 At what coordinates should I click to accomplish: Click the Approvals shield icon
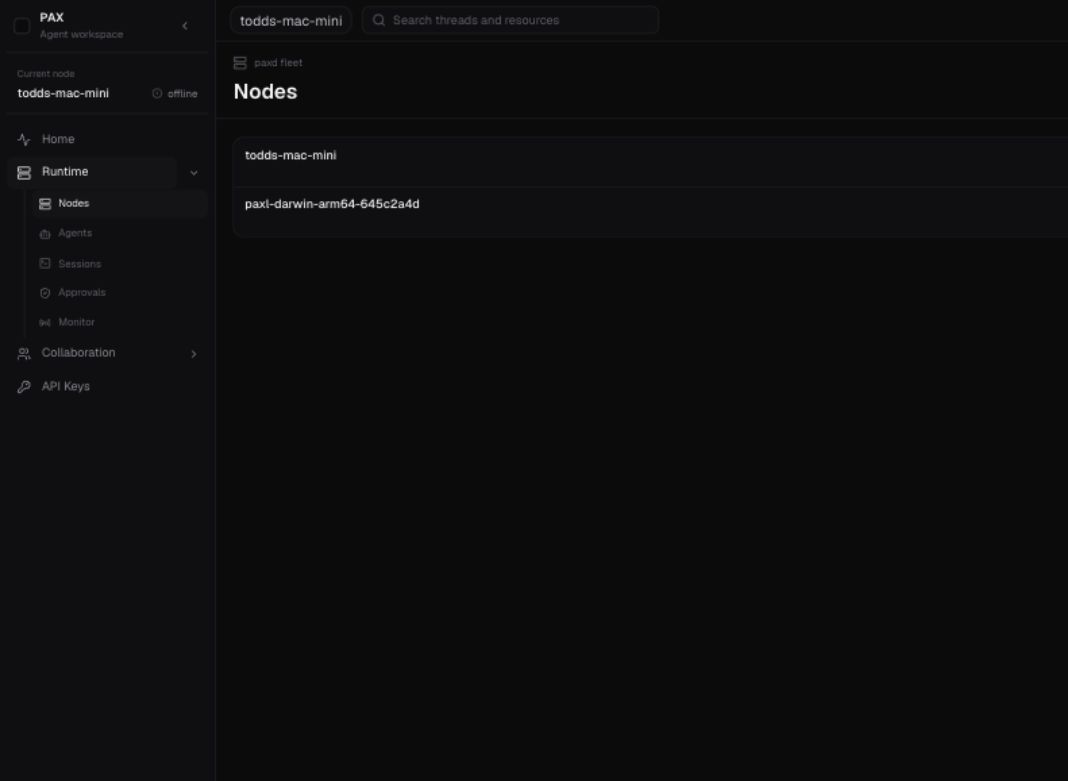click(x=45, y=293)
